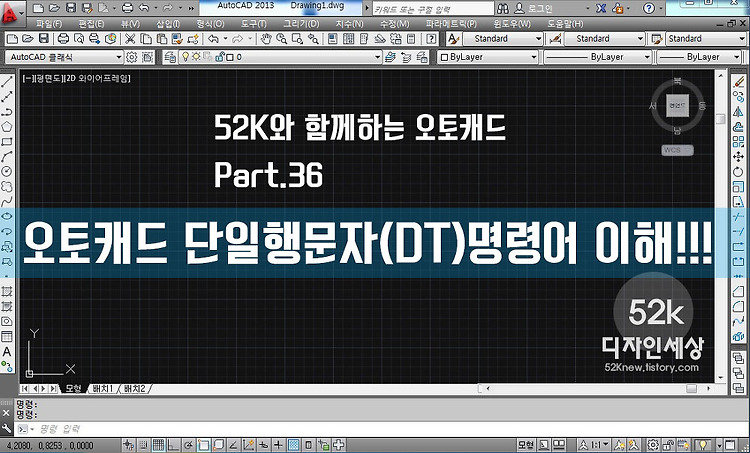The height and width of the screenshot is (453, 750).
Task: Select the Hatch tool
Action: [x=7, y=291]
